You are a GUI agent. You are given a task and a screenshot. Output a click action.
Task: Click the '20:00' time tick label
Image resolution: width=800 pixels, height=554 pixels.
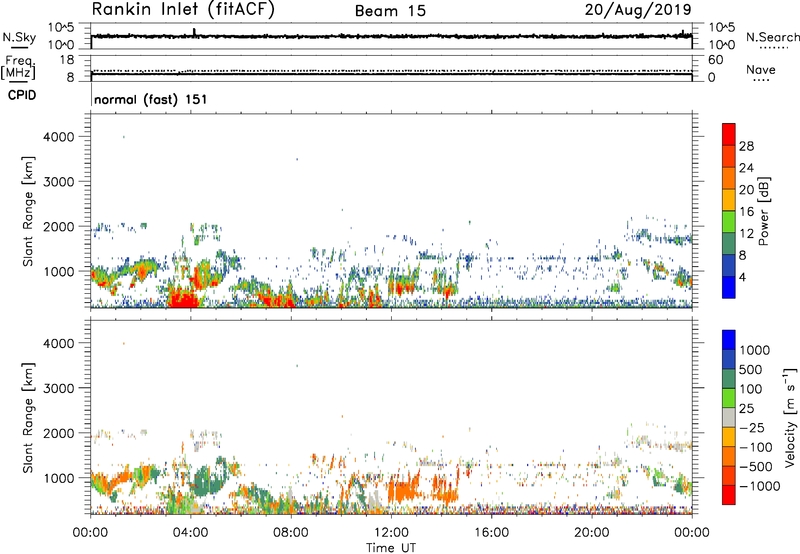(x=591, y=533)
